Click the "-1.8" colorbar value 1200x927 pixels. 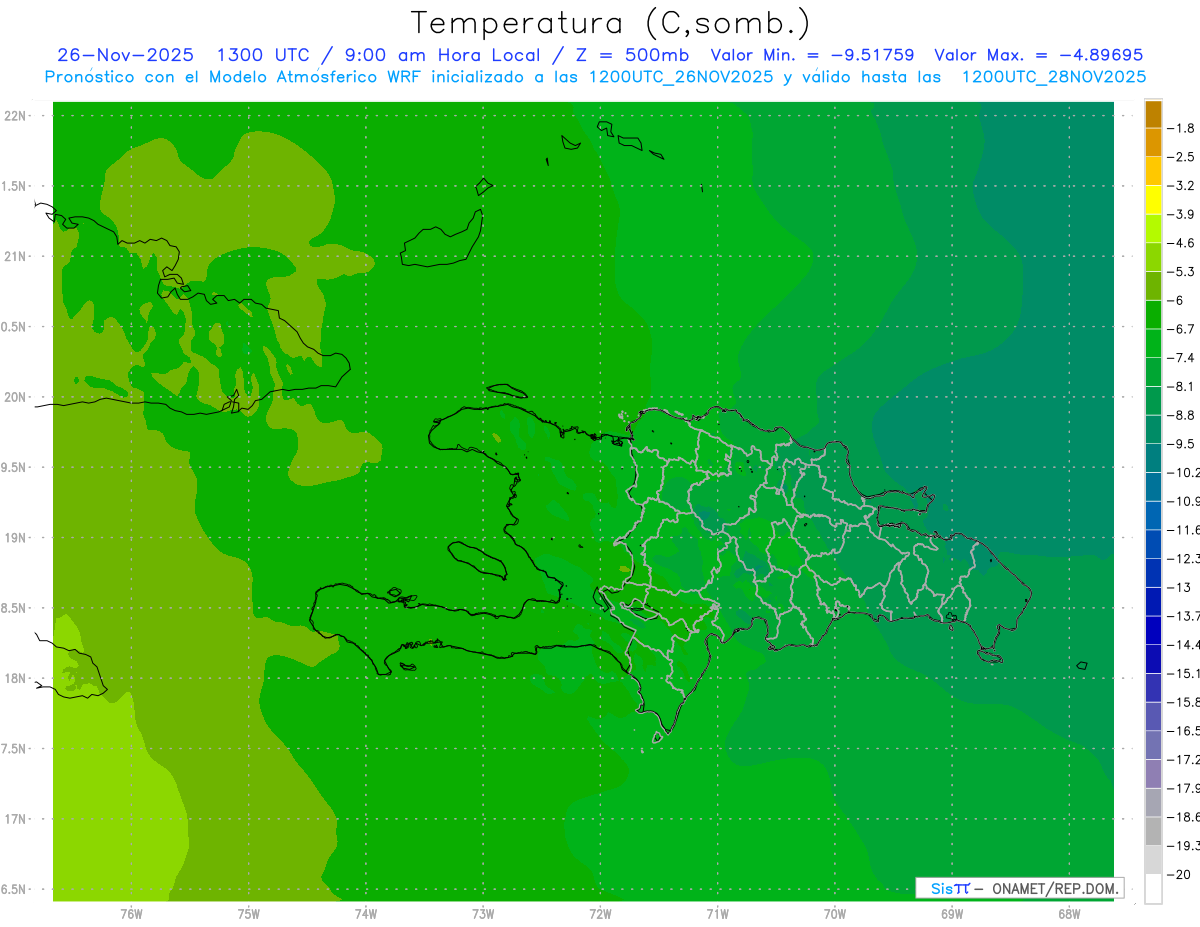point(1182,128)
